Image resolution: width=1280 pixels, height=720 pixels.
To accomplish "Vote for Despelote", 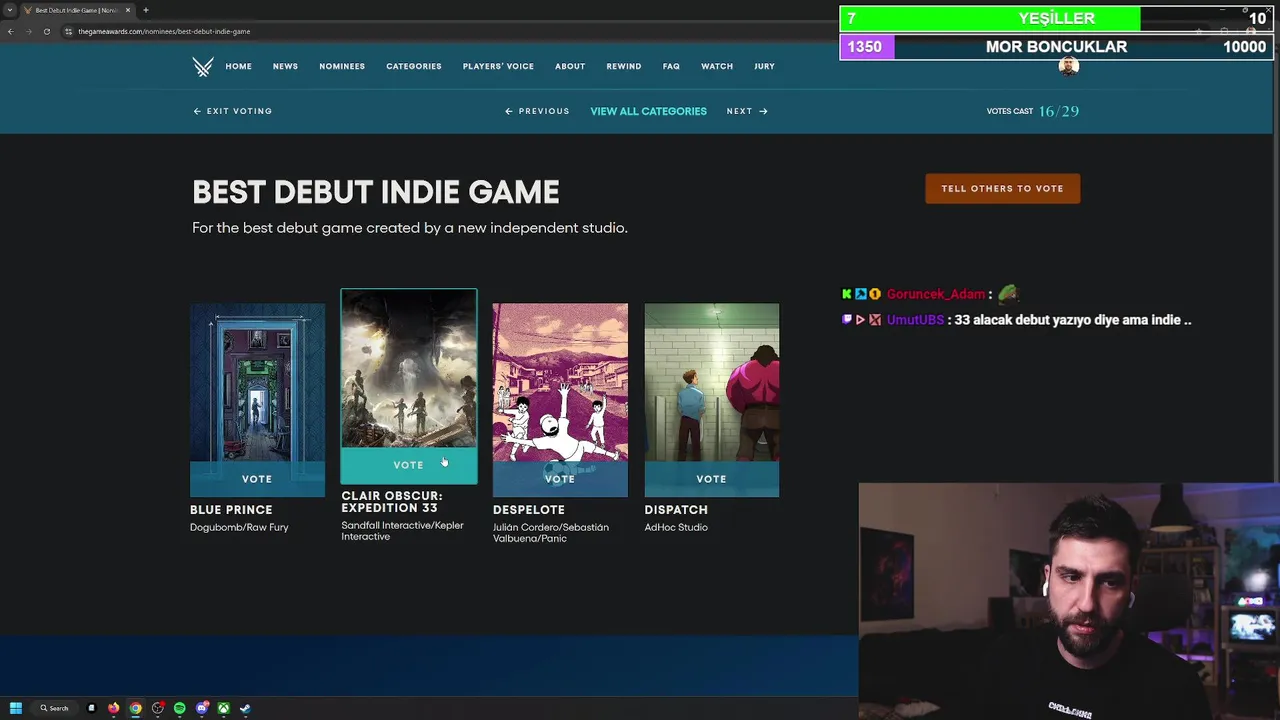I will pos(560,479).
